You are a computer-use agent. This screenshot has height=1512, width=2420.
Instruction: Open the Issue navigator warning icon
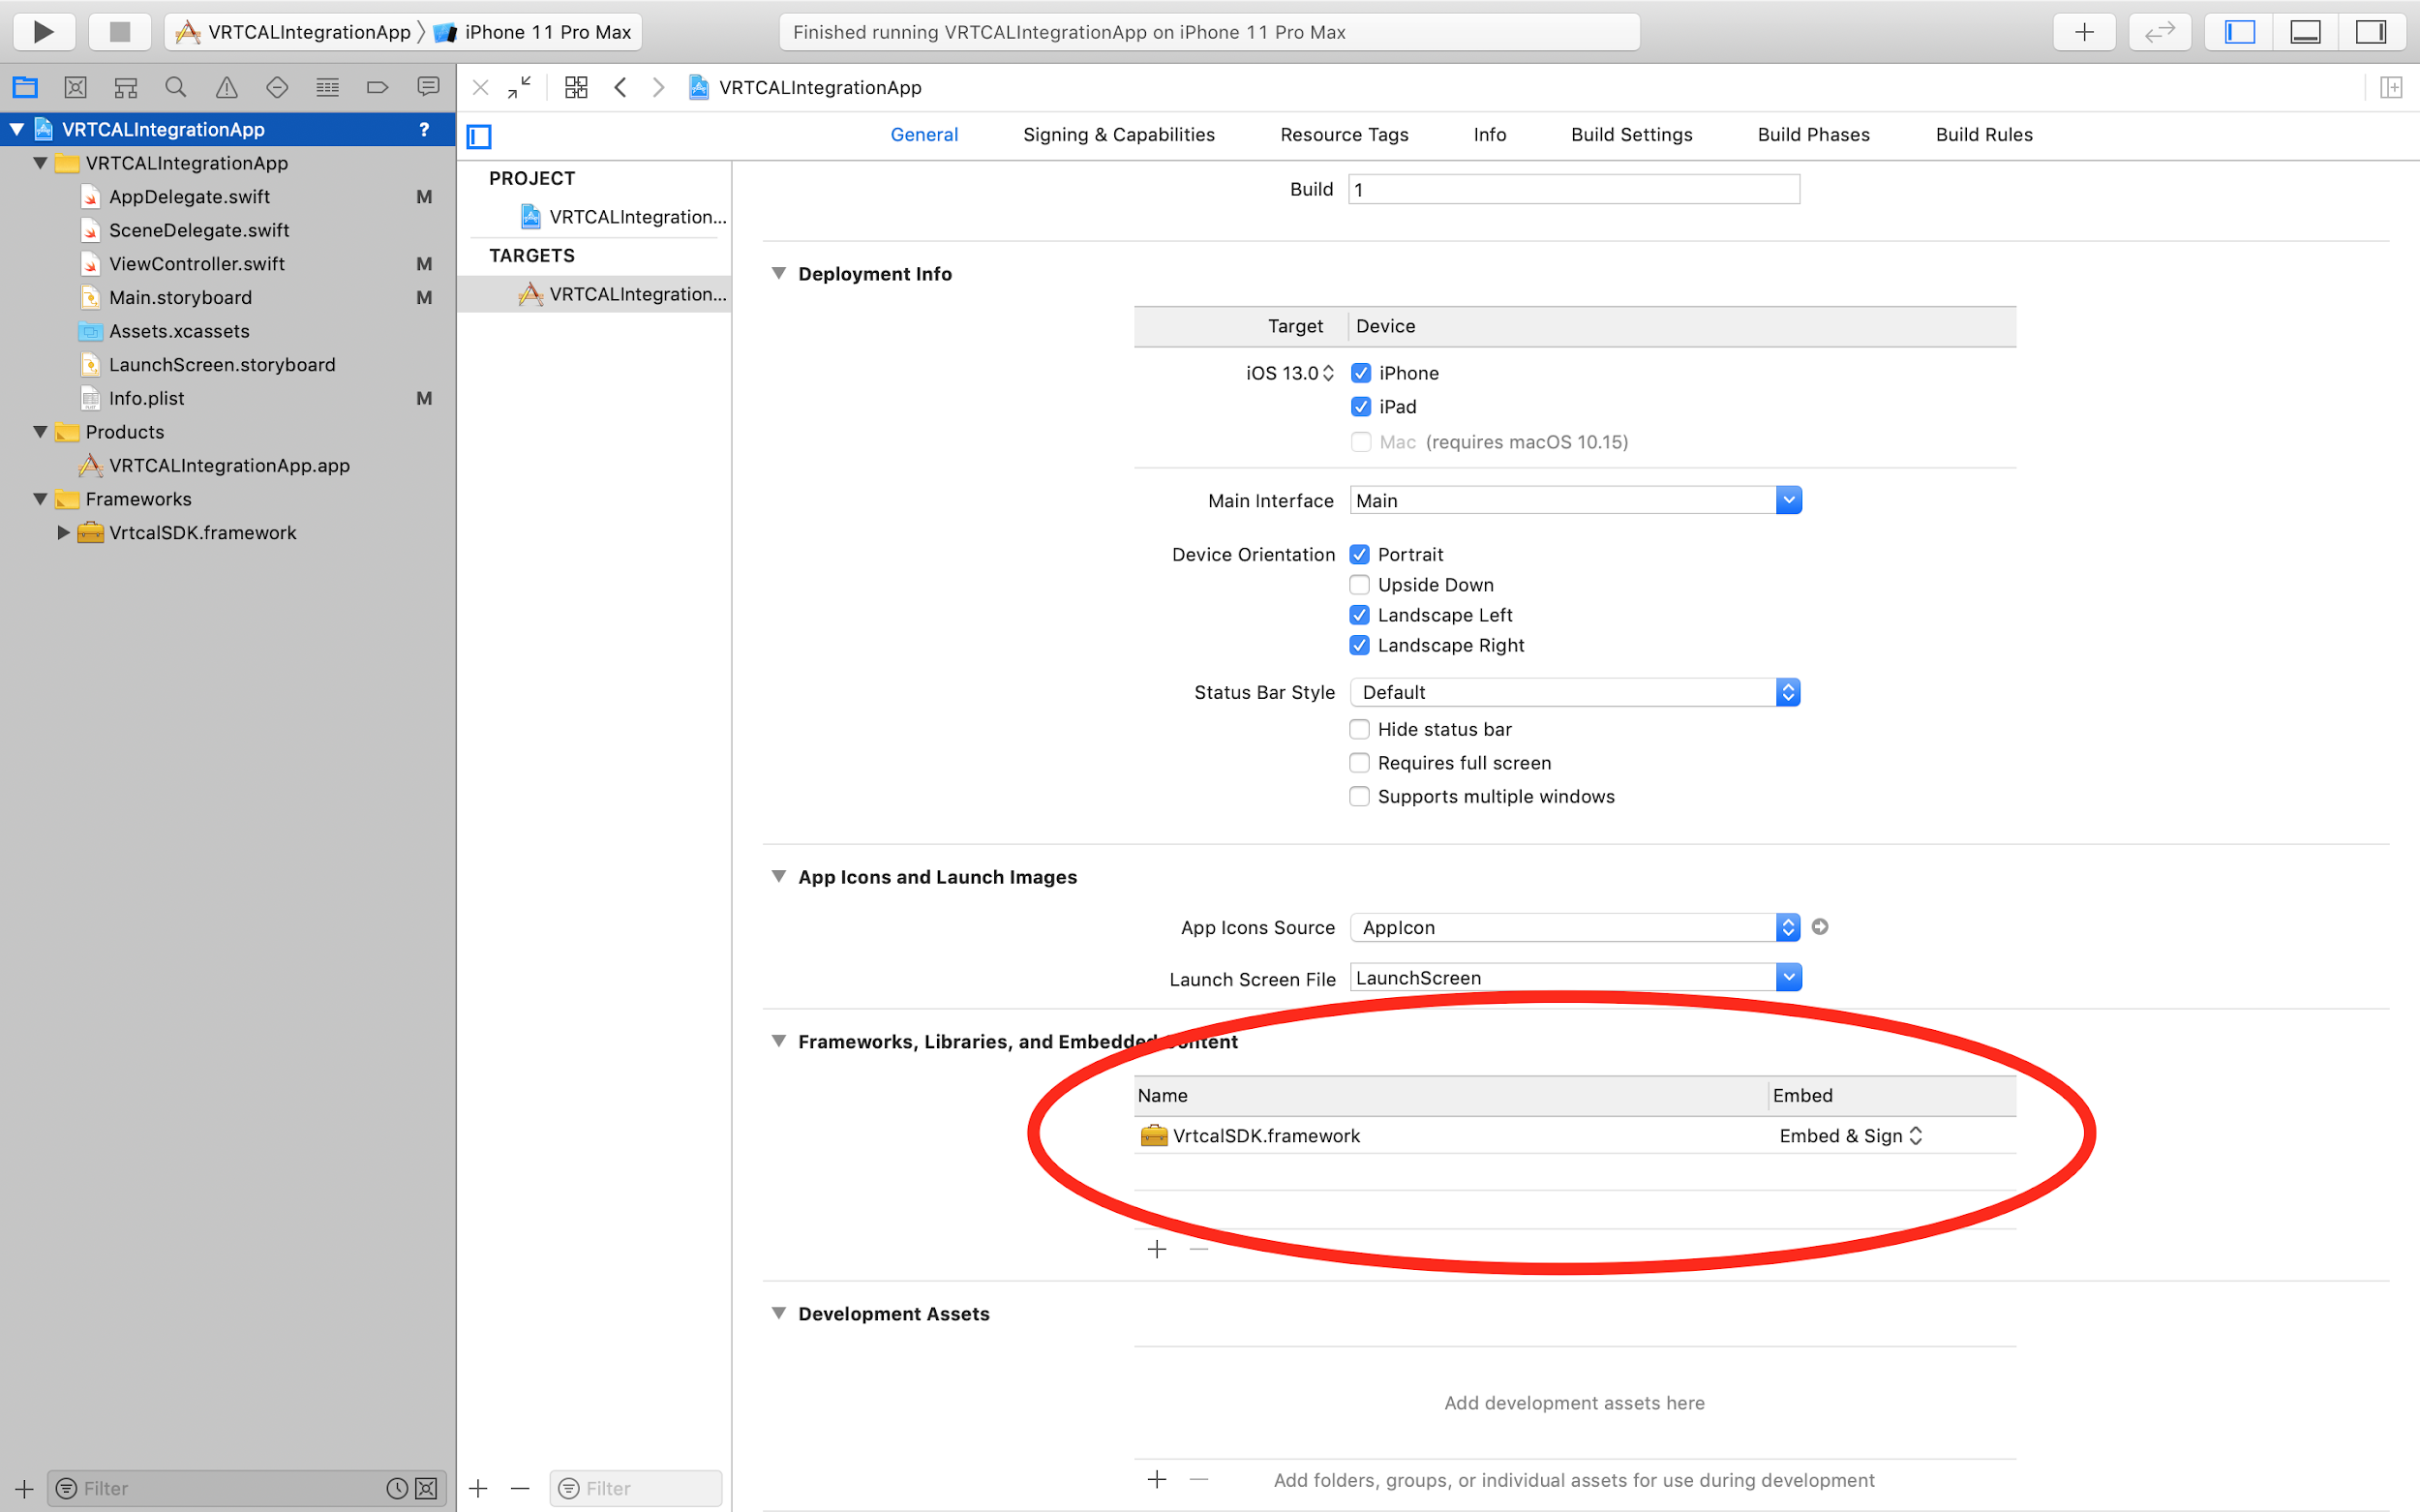click(227, 88)
